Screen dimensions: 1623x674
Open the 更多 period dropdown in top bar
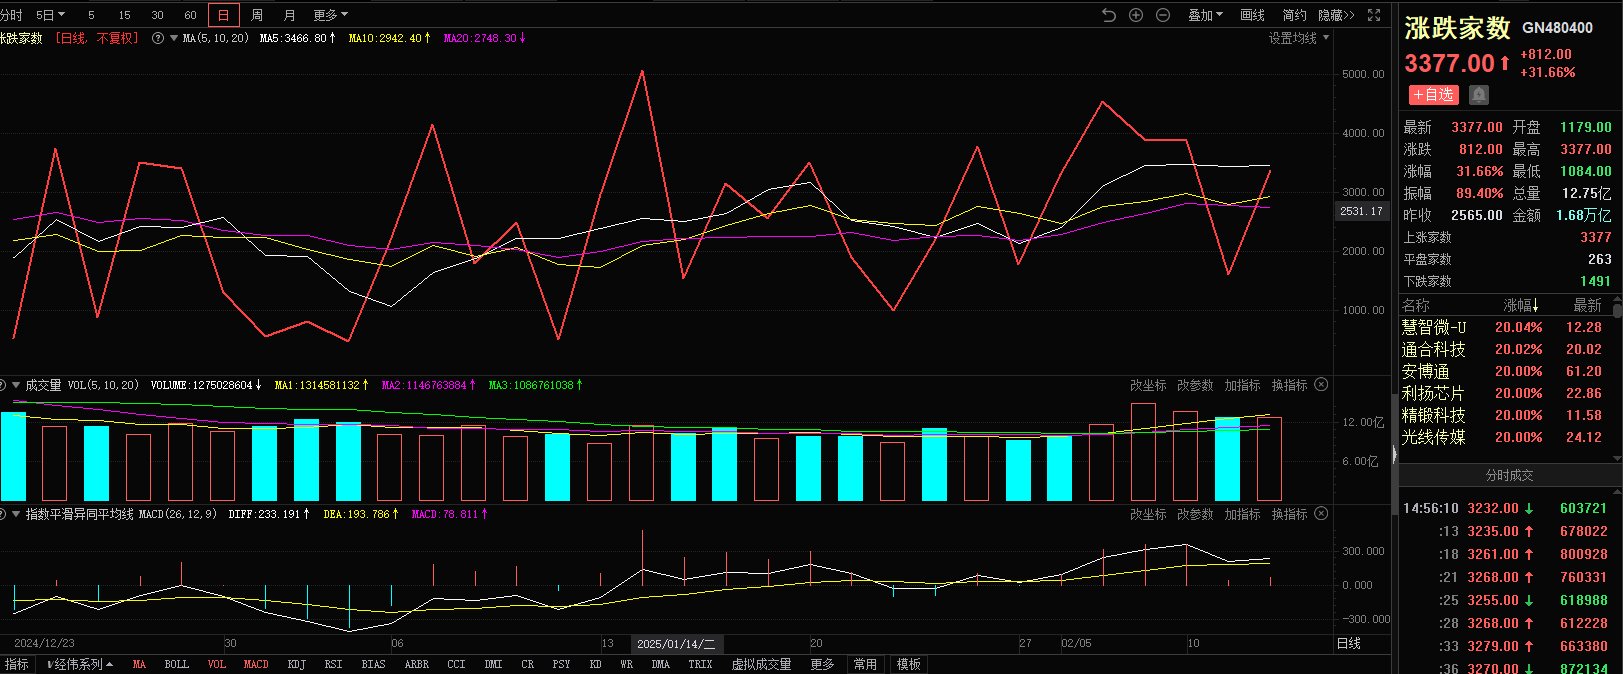[330, 15]
